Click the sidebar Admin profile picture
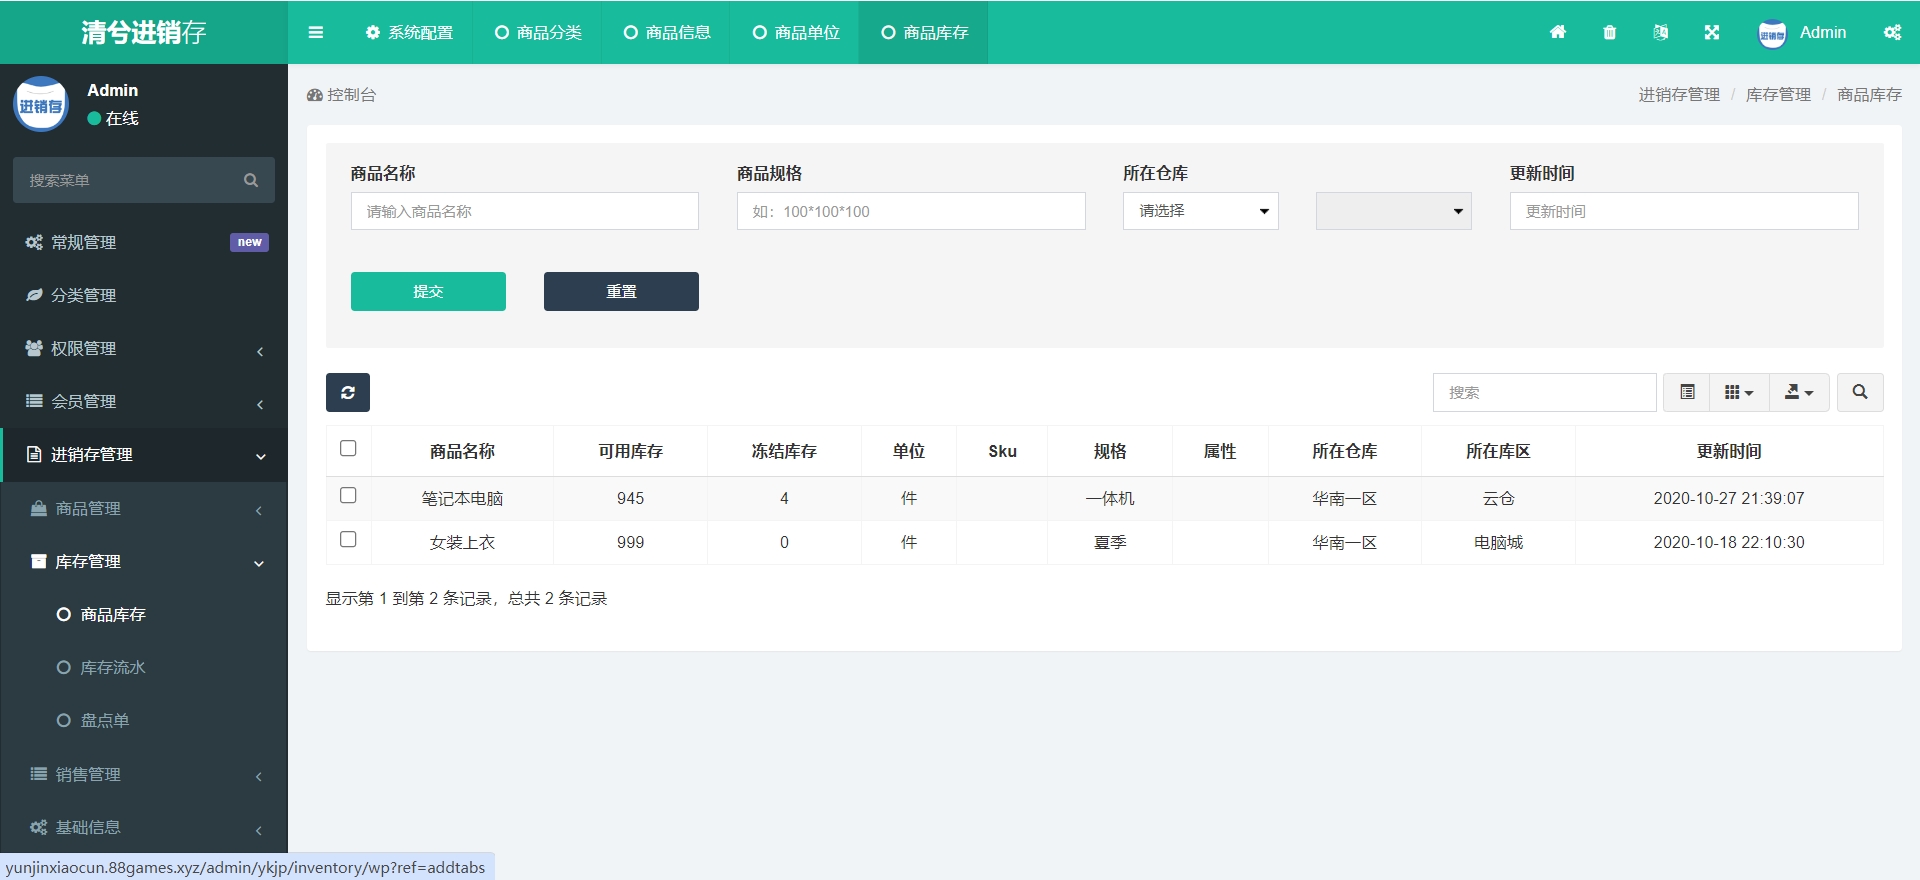Image resolution: width=1920 pixels, height=880 pixels. [x=41, y=104]
